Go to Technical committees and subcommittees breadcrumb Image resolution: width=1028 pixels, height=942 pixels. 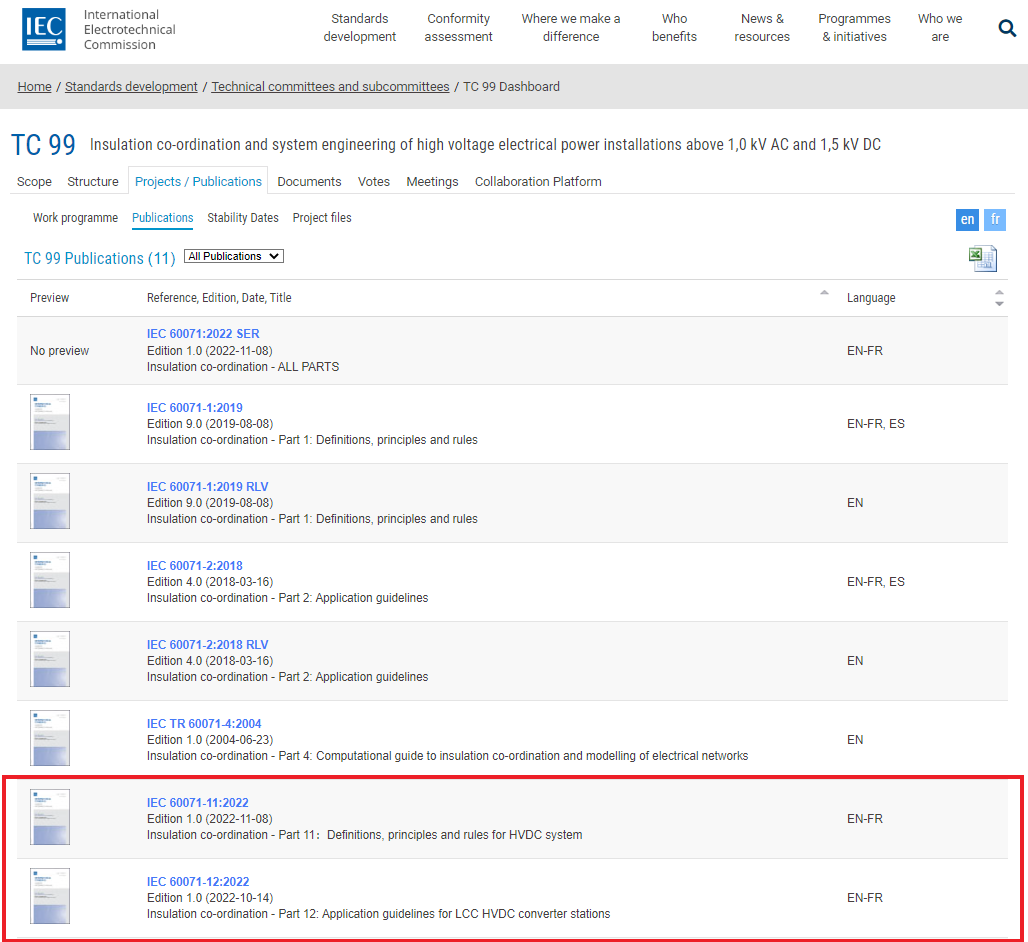(330, 87)
